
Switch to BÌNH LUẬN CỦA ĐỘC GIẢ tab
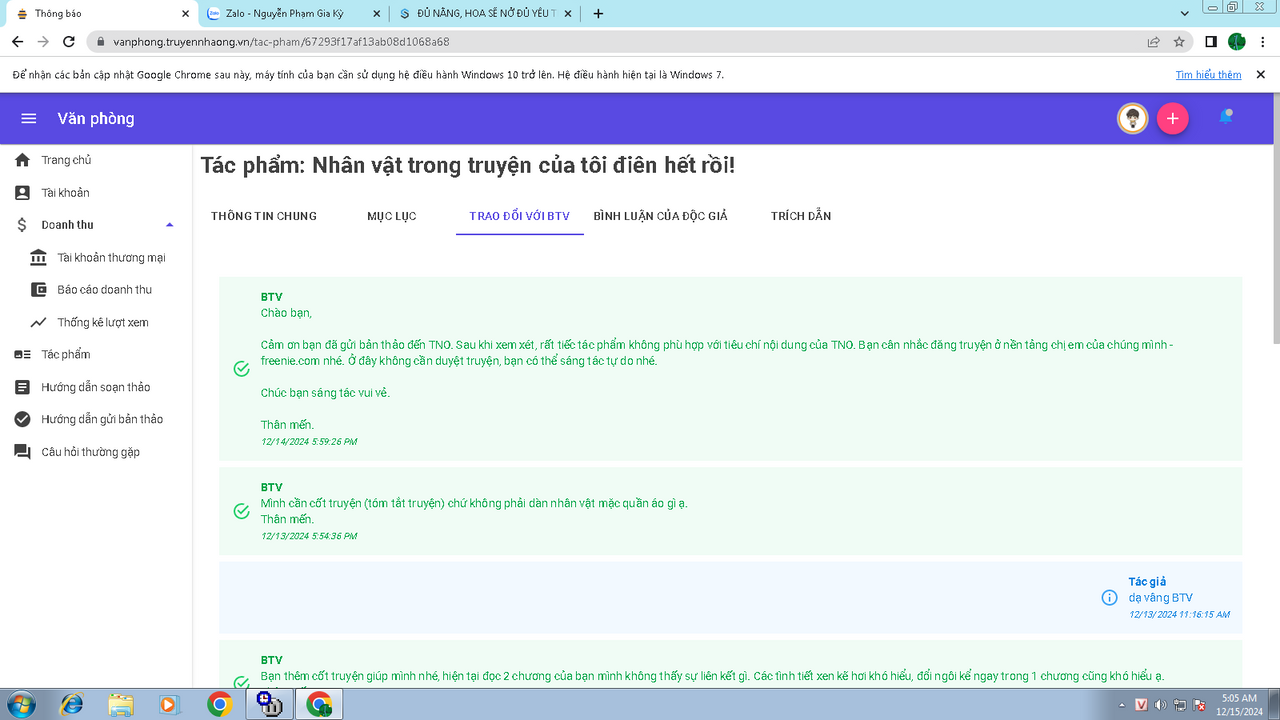click(660, 216)
